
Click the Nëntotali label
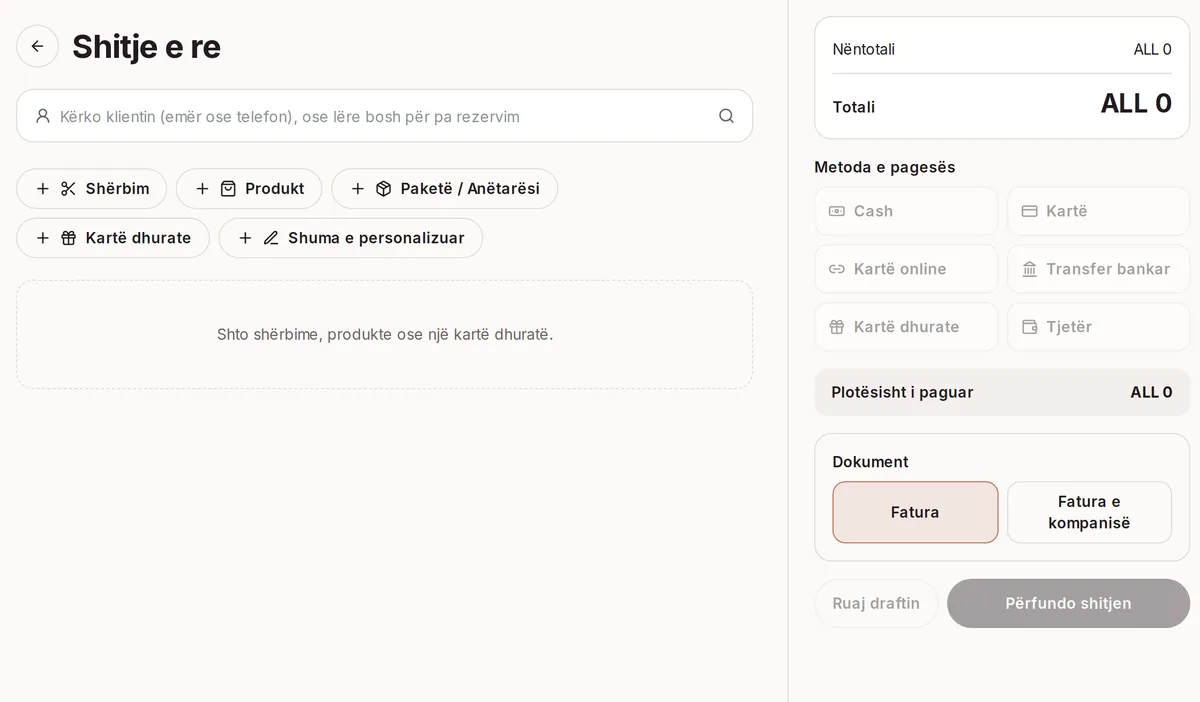click(x=864, y=49)
